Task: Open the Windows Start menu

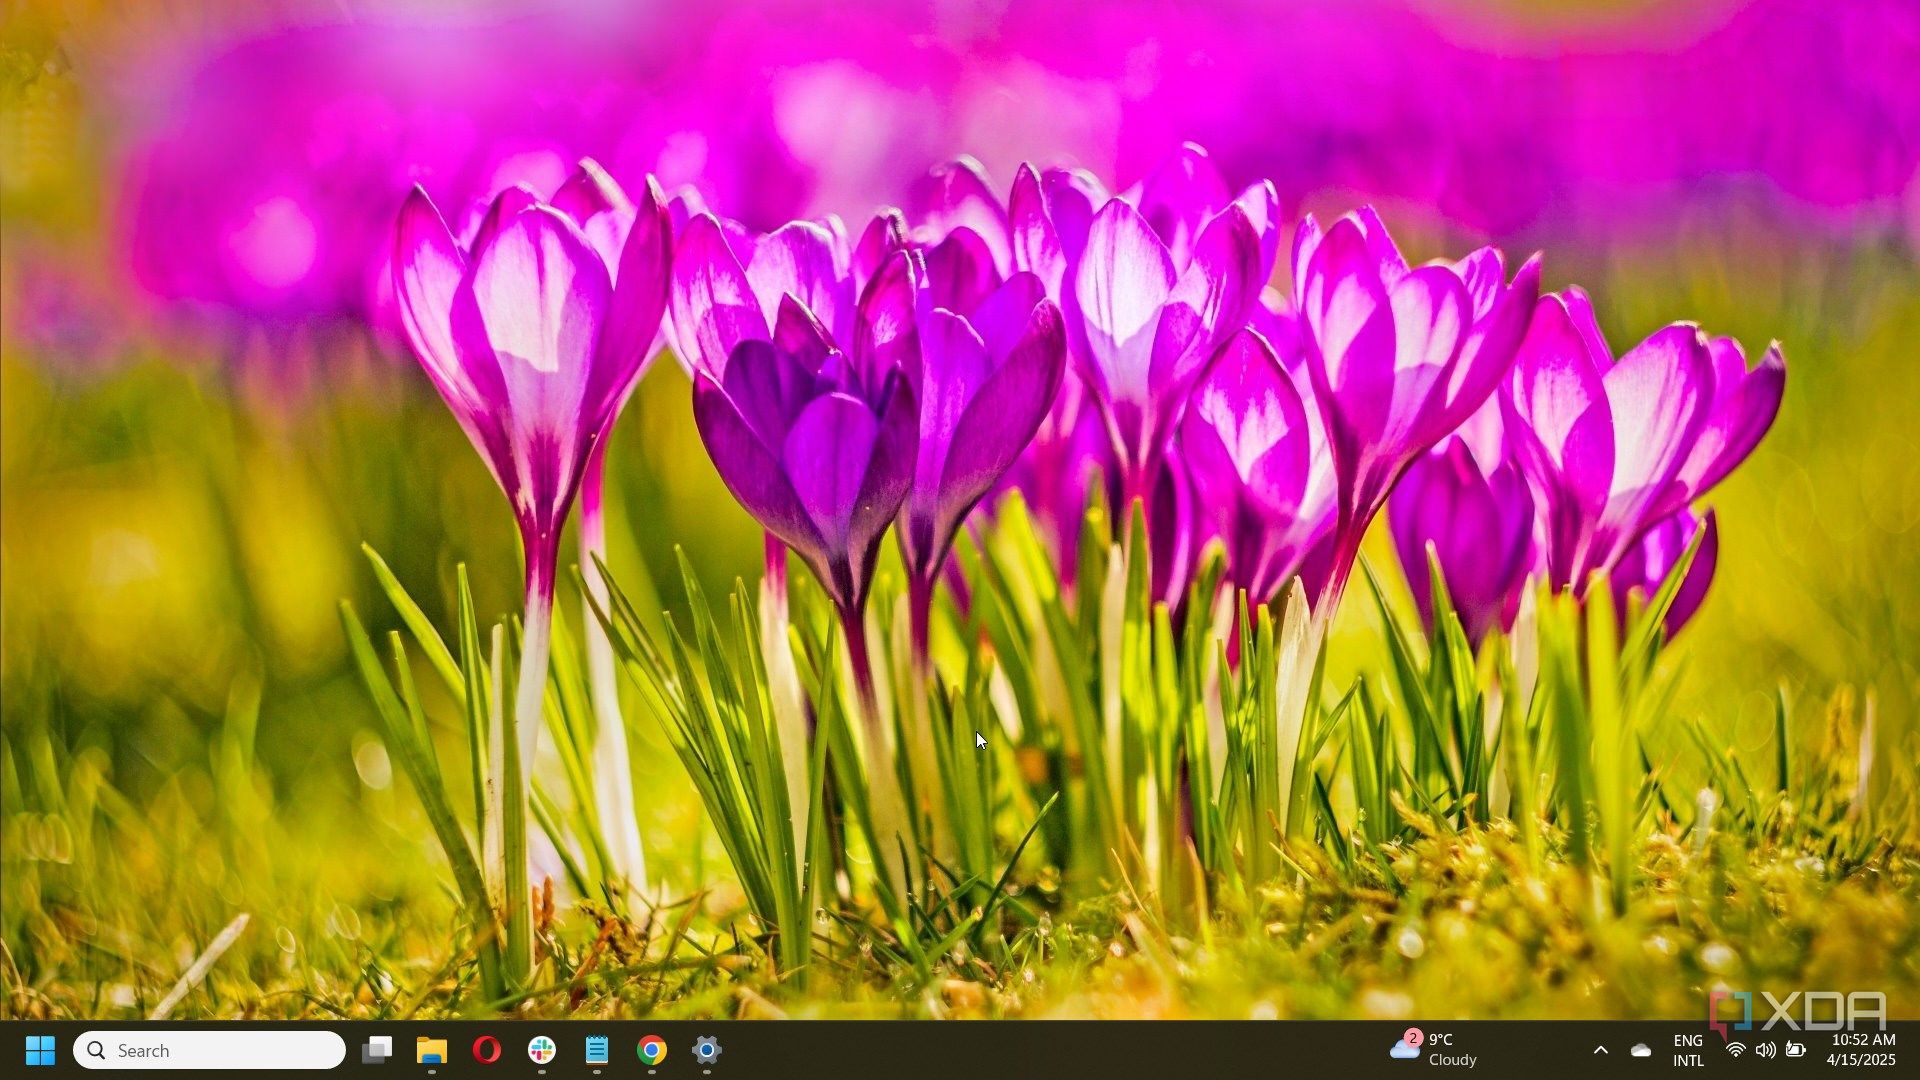Action: [x=40, y=1050]
